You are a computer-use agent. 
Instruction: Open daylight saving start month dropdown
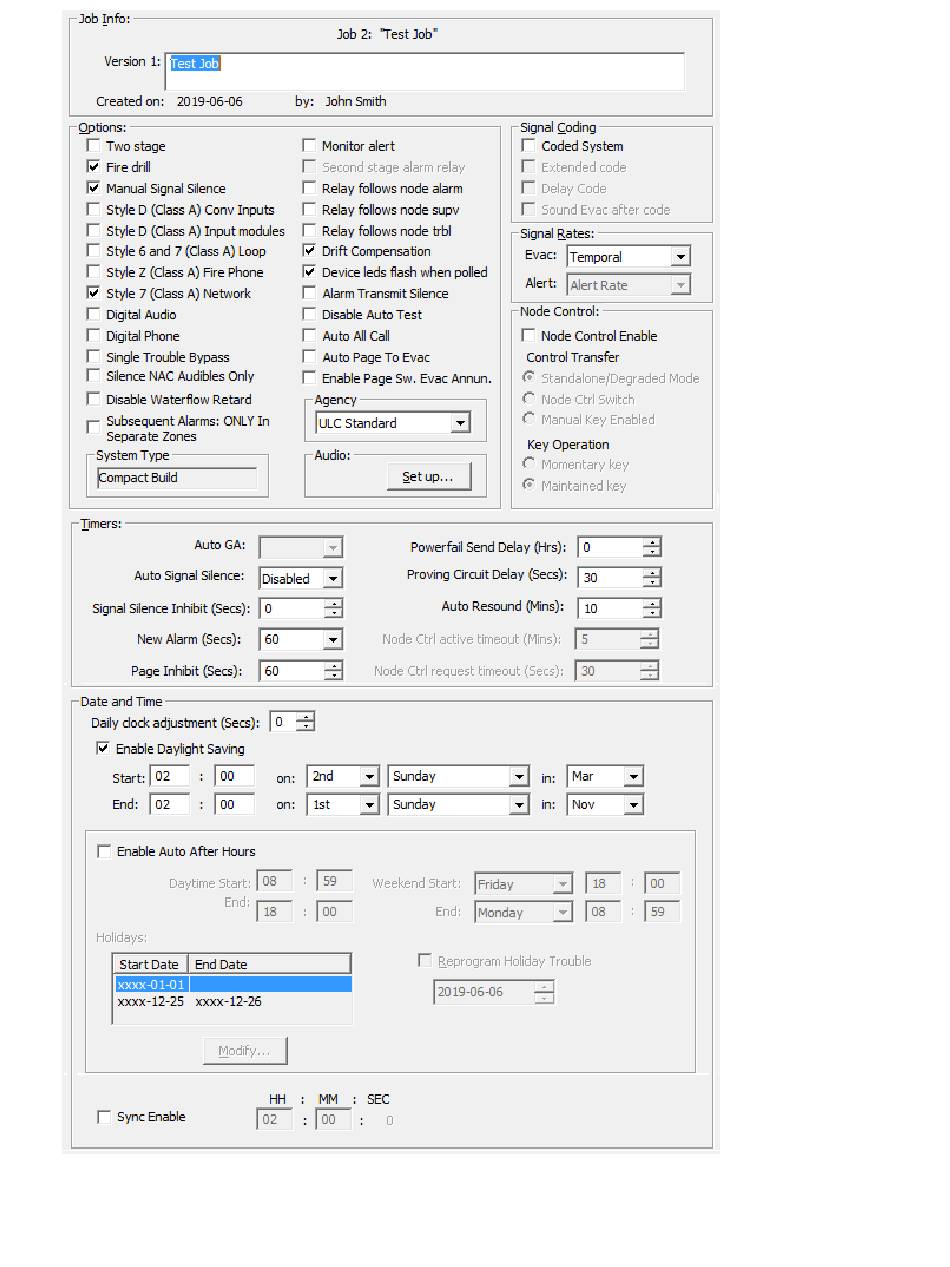click(632, 776)
